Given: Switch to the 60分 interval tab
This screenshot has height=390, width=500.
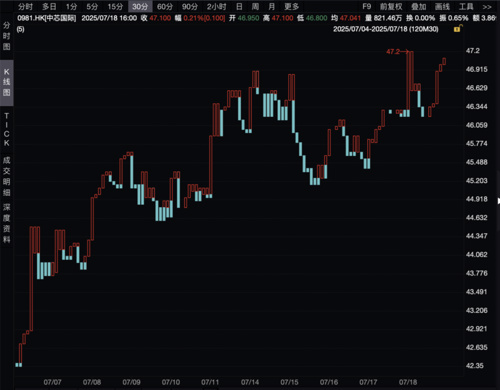Looking at the screenshot, I should click(165, 6).
